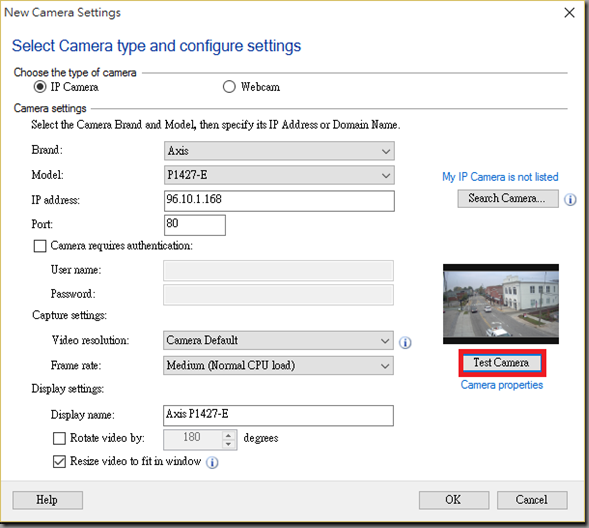Screen dimensions: 589x528
Task: Click info icon next to Search Camera
Action: (x=570, y=199)
